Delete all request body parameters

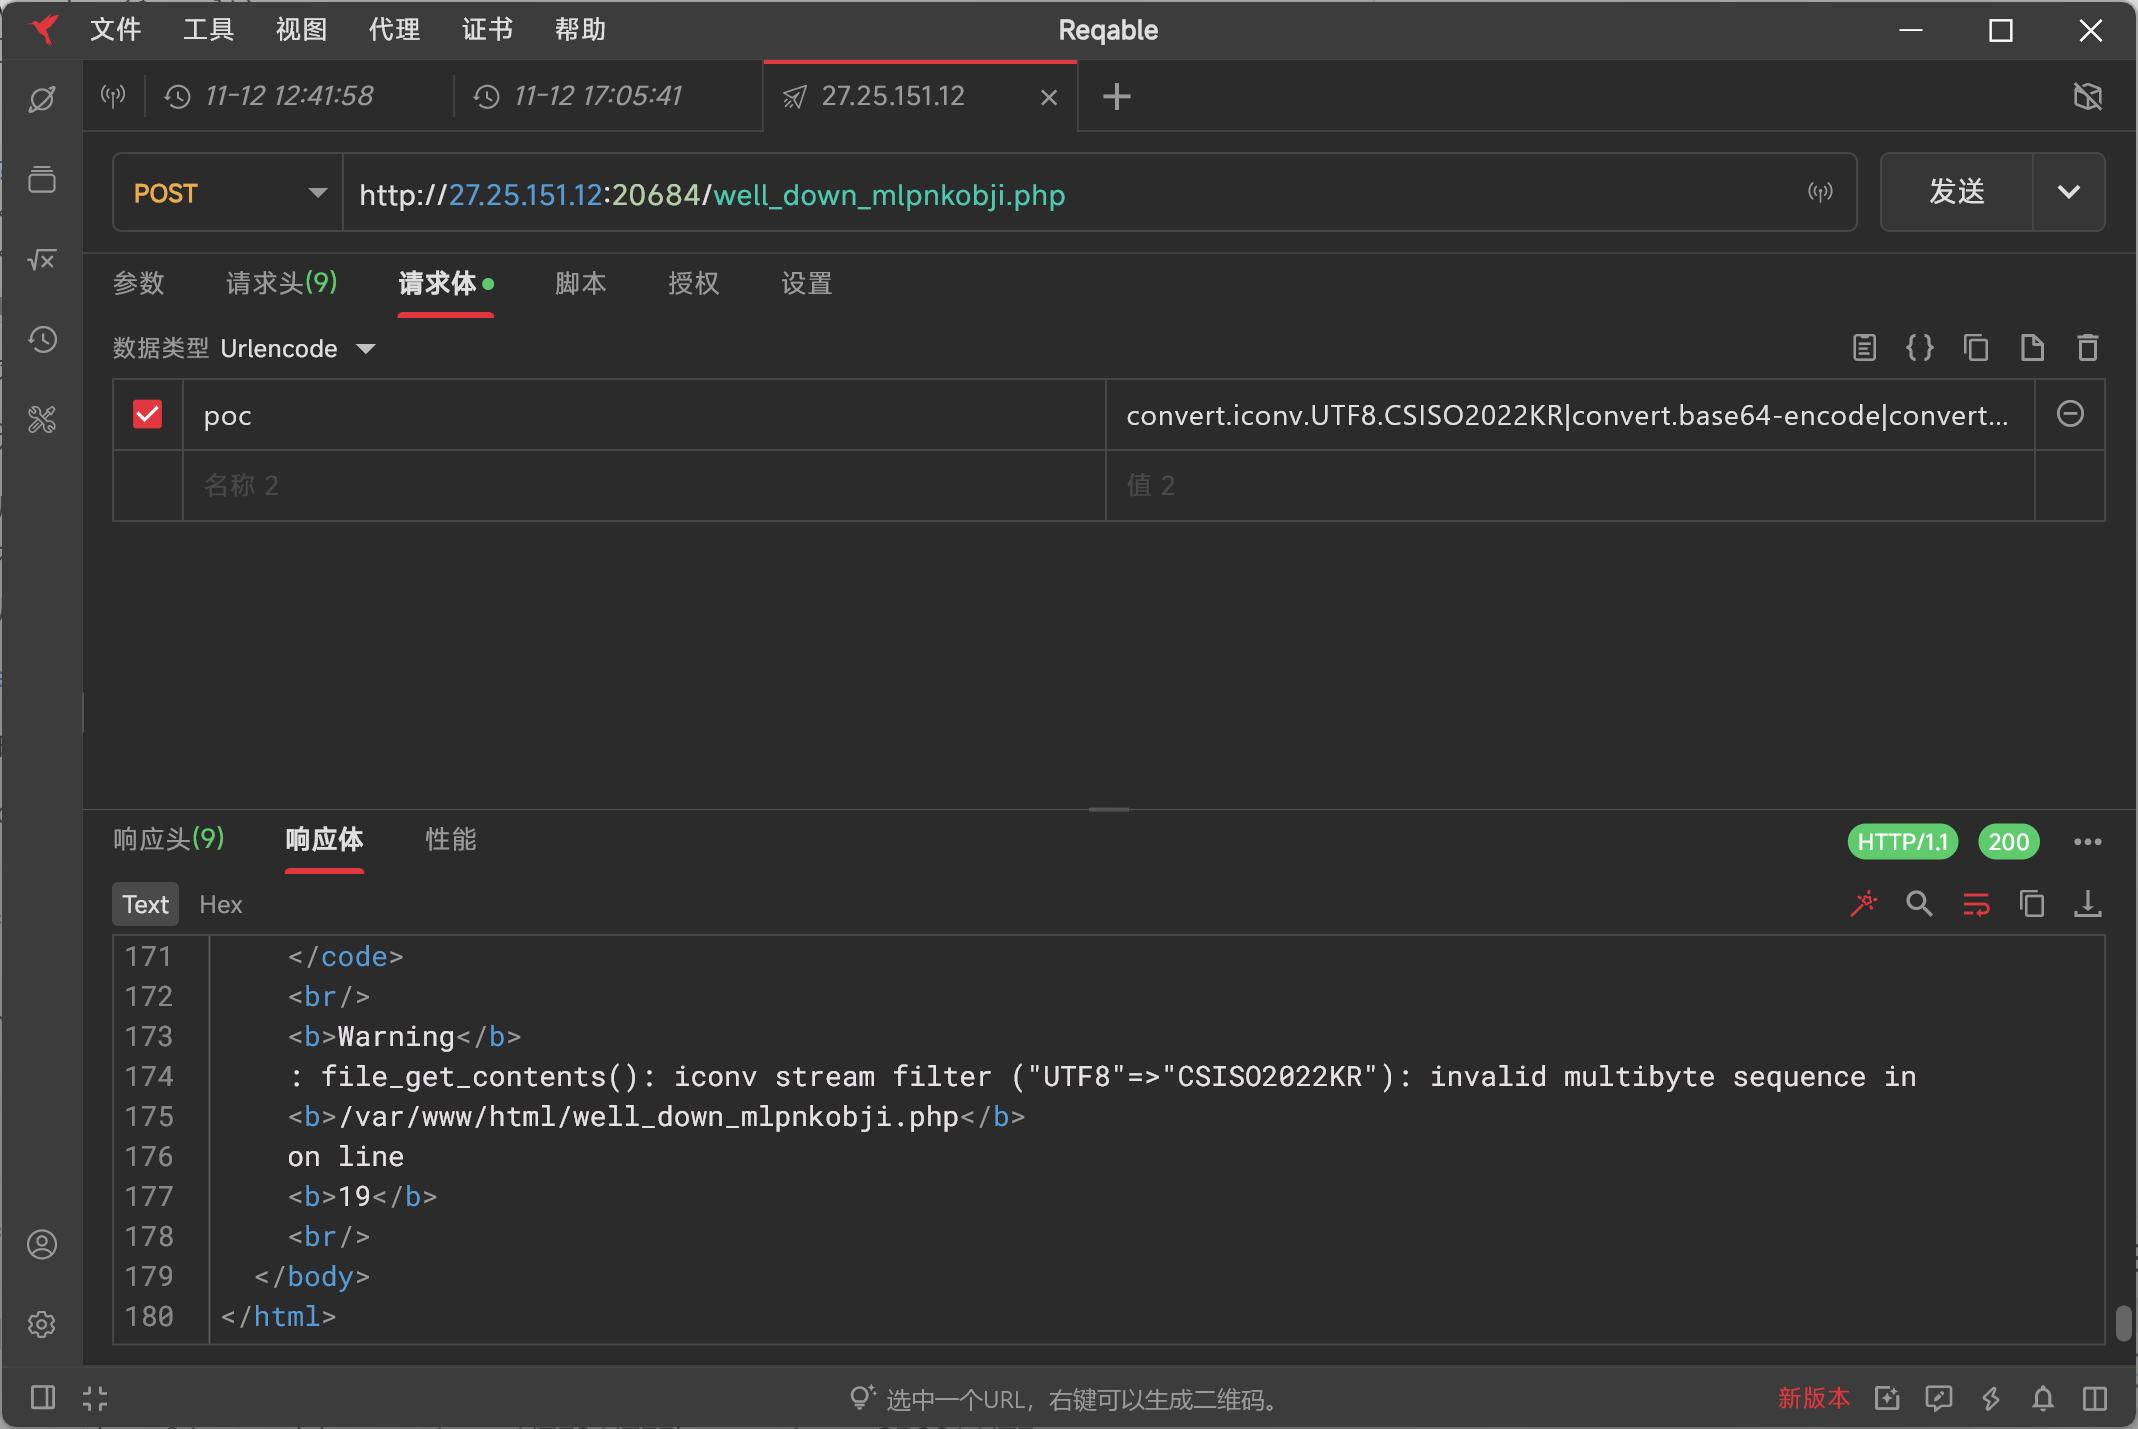(x=2087, y=348)
